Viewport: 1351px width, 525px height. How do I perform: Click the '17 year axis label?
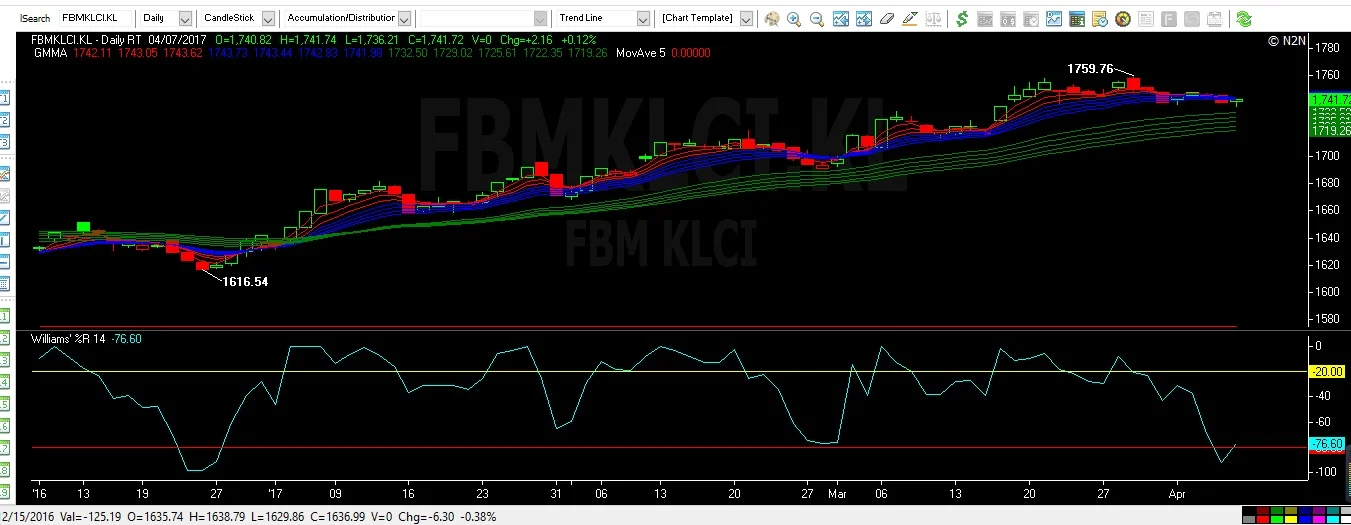[x=276, y=493]
